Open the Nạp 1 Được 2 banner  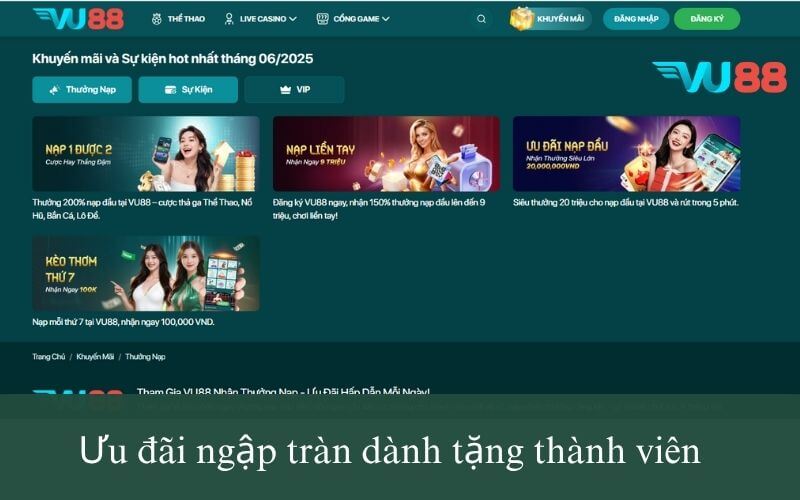click(x=146, y=154)
